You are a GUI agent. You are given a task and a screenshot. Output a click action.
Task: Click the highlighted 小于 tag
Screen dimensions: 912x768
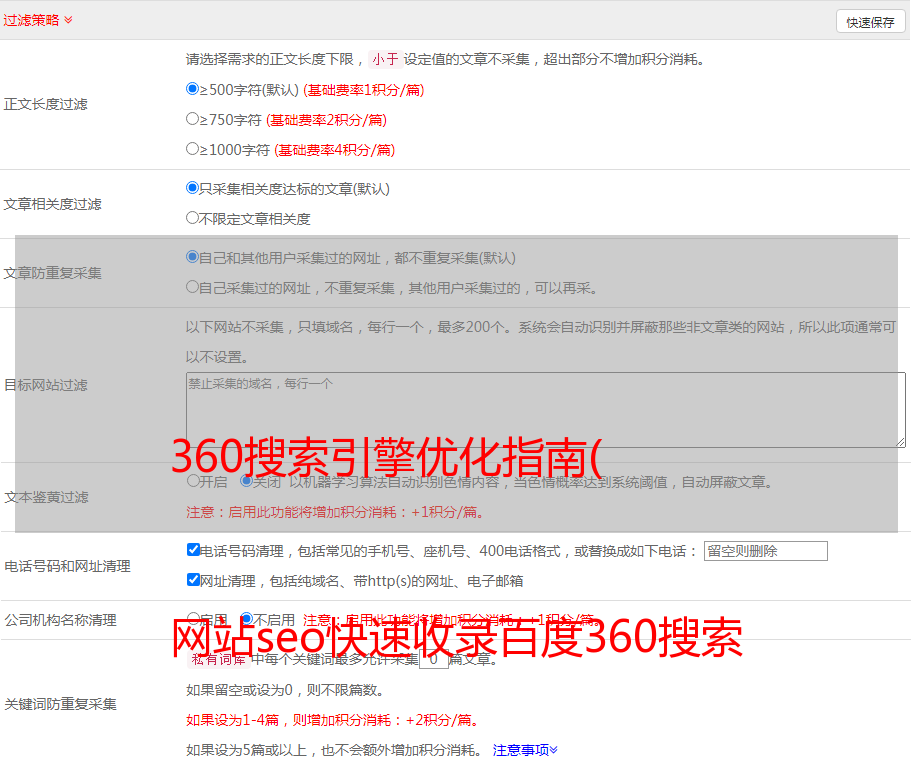click(x=385, y=59)
